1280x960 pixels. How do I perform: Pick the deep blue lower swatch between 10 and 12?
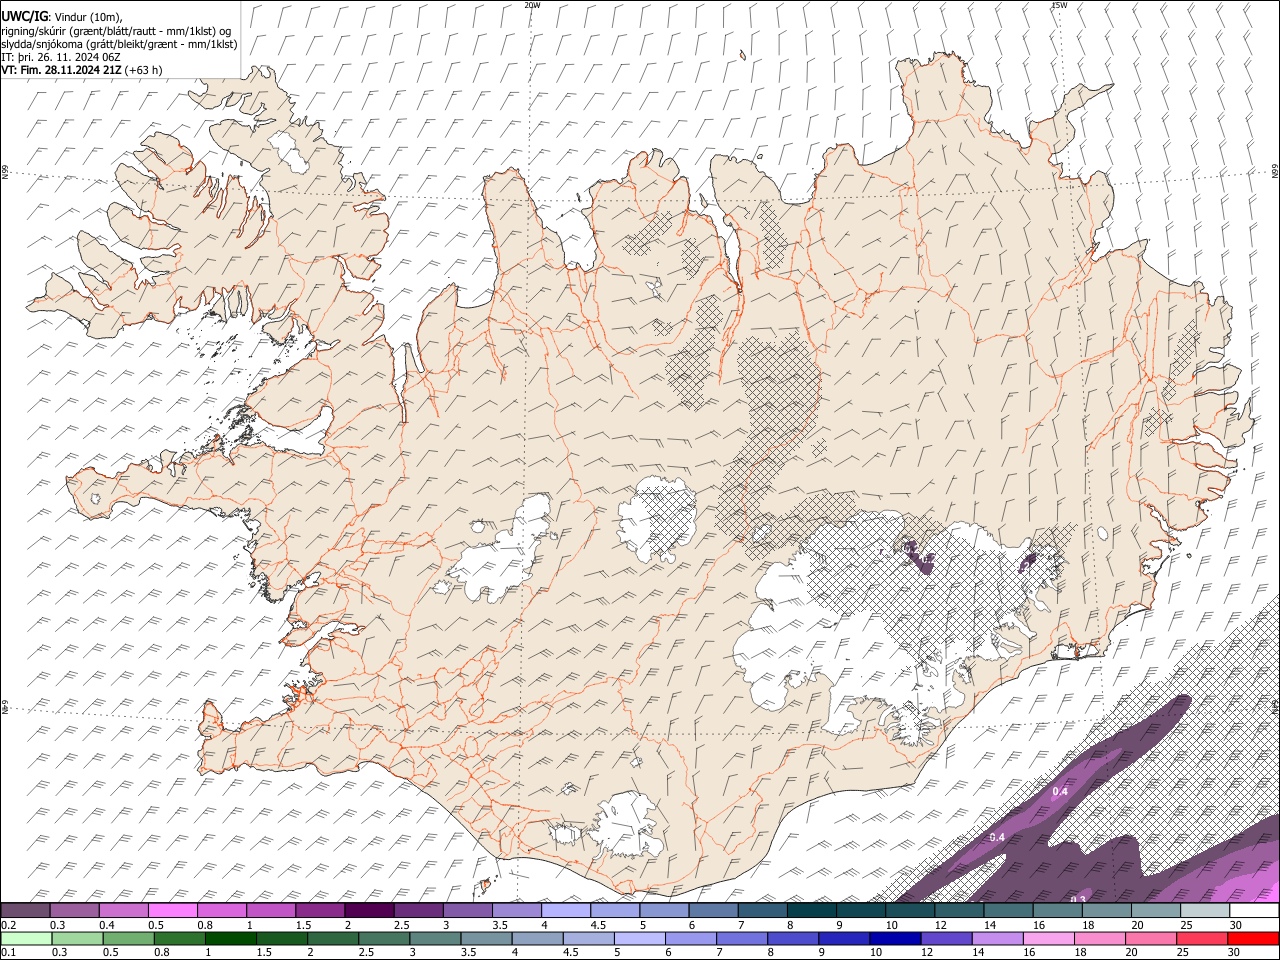[895, 938]
